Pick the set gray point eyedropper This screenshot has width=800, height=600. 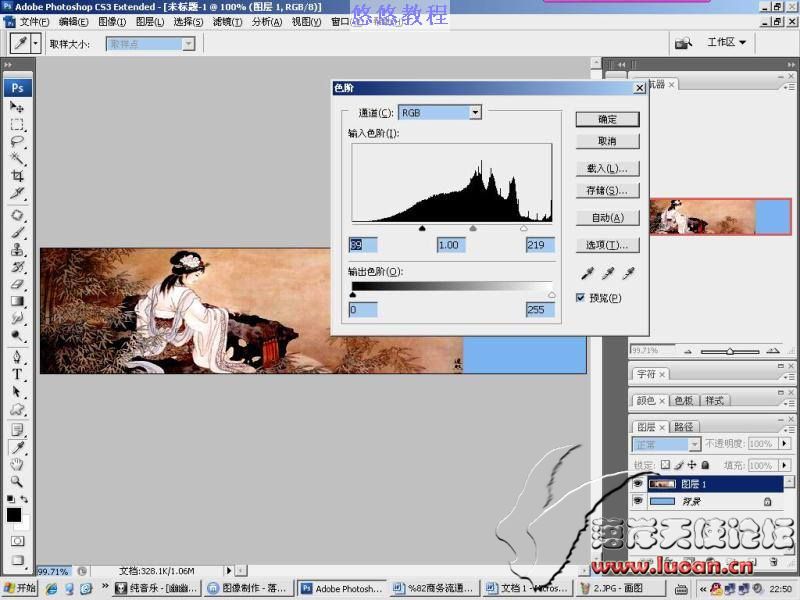pos(608,273)
